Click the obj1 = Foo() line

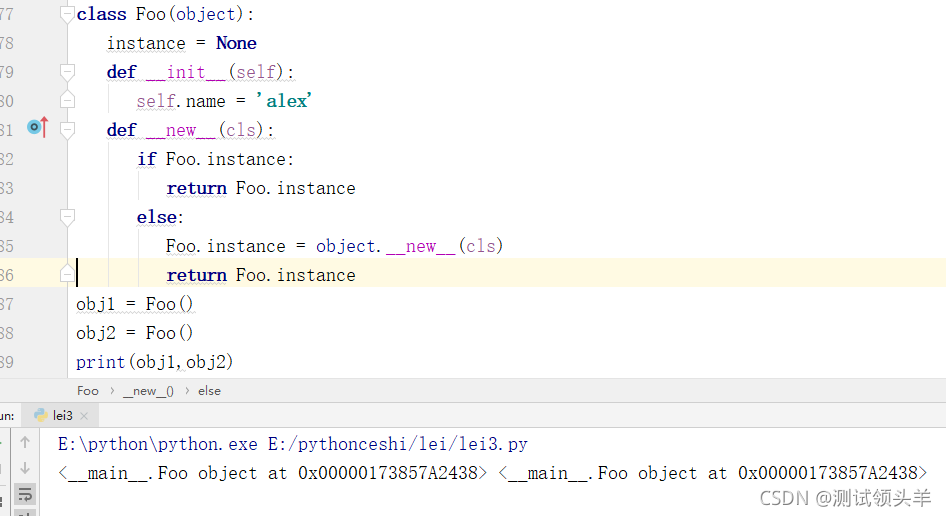(134, 304)
